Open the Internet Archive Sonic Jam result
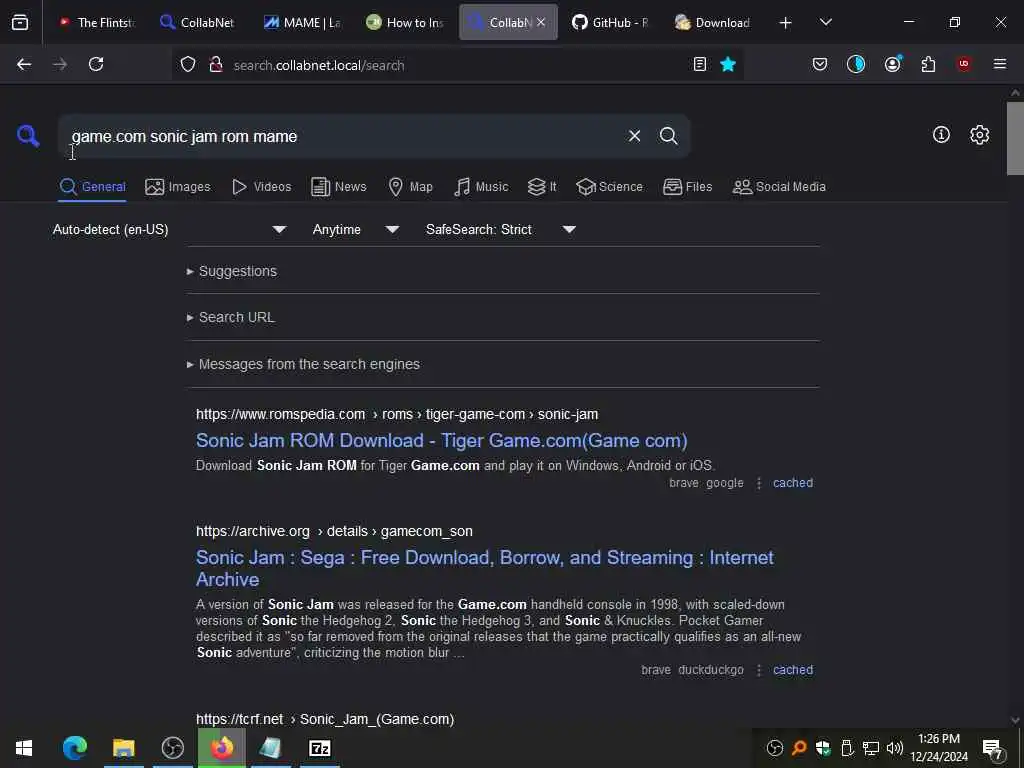 485,568
